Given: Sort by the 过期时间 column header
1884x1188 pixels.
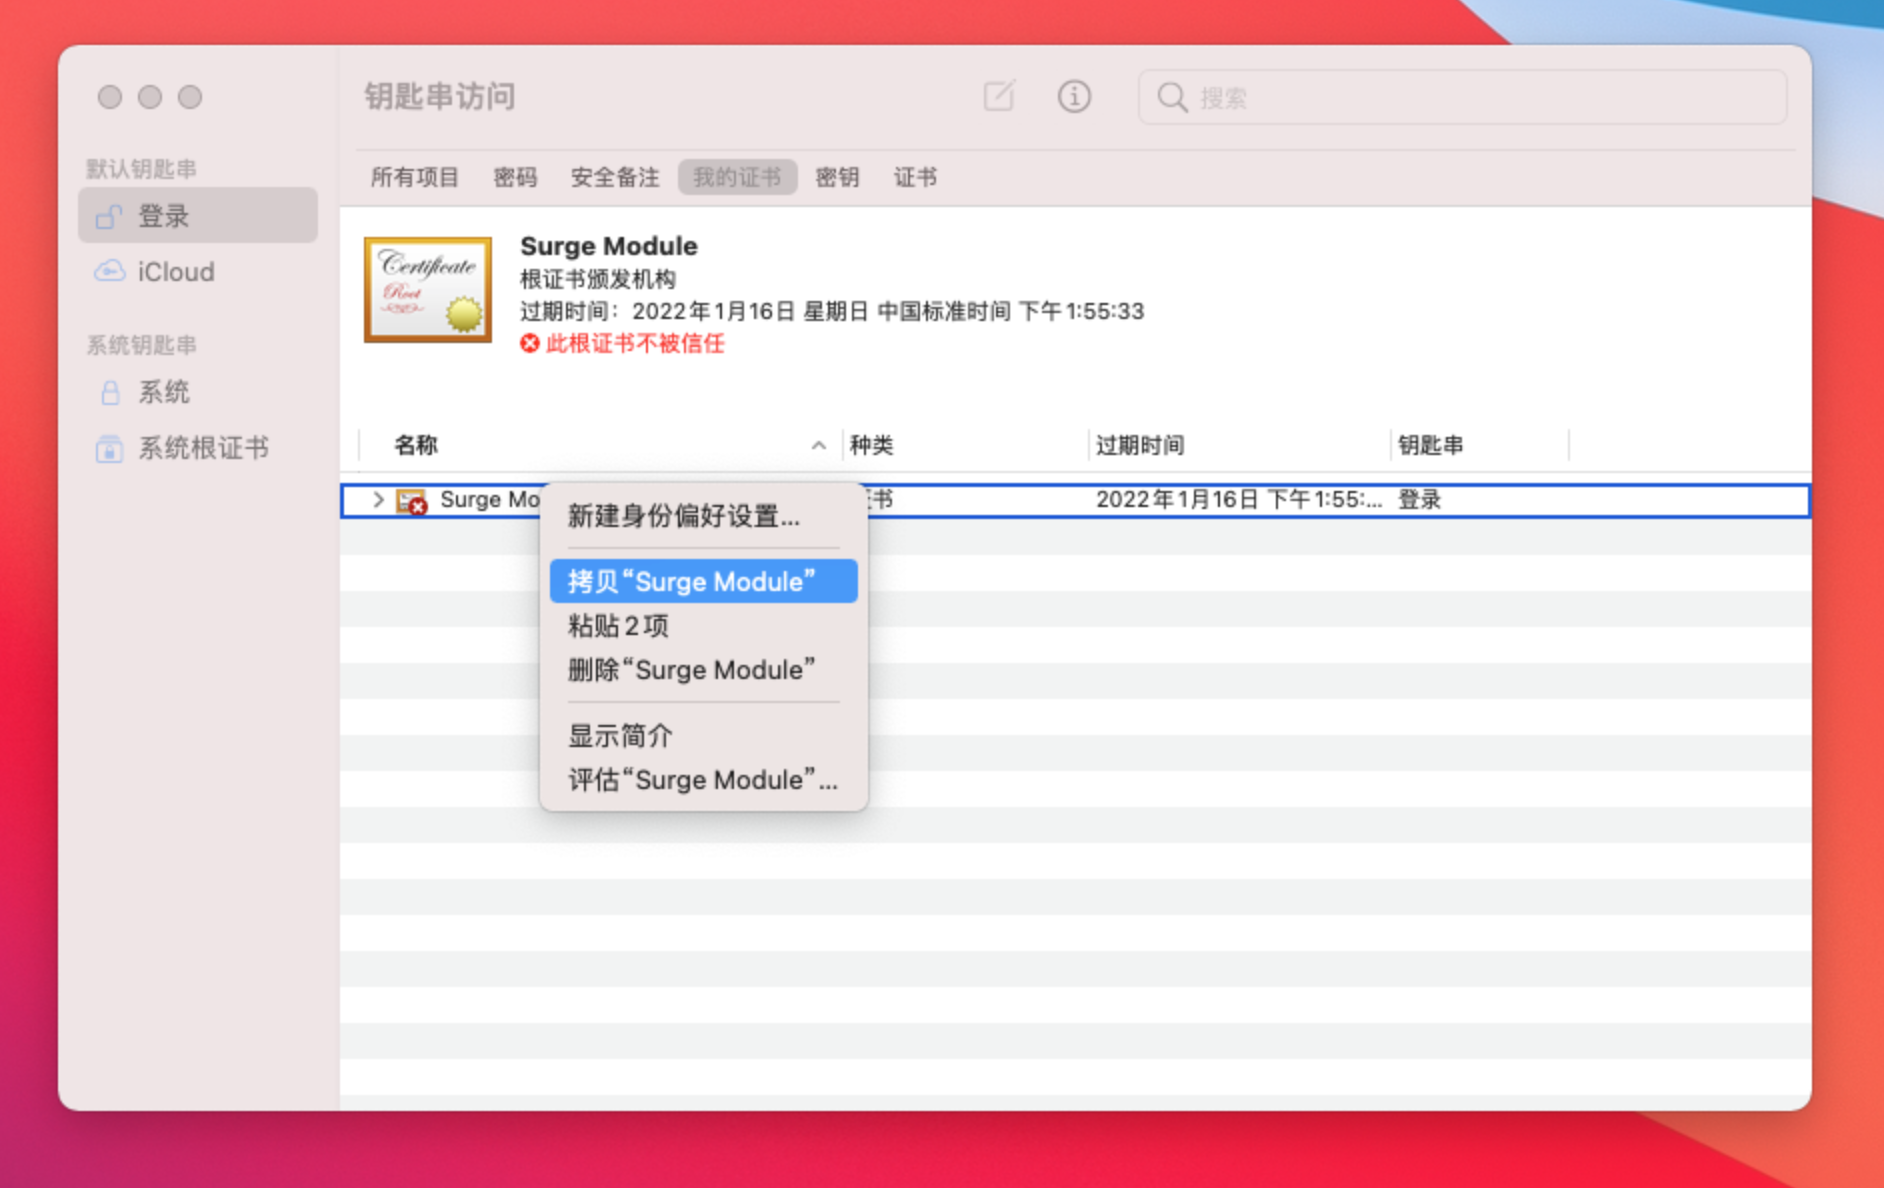Looking at the screenshot, I should tap(1239, 445).
